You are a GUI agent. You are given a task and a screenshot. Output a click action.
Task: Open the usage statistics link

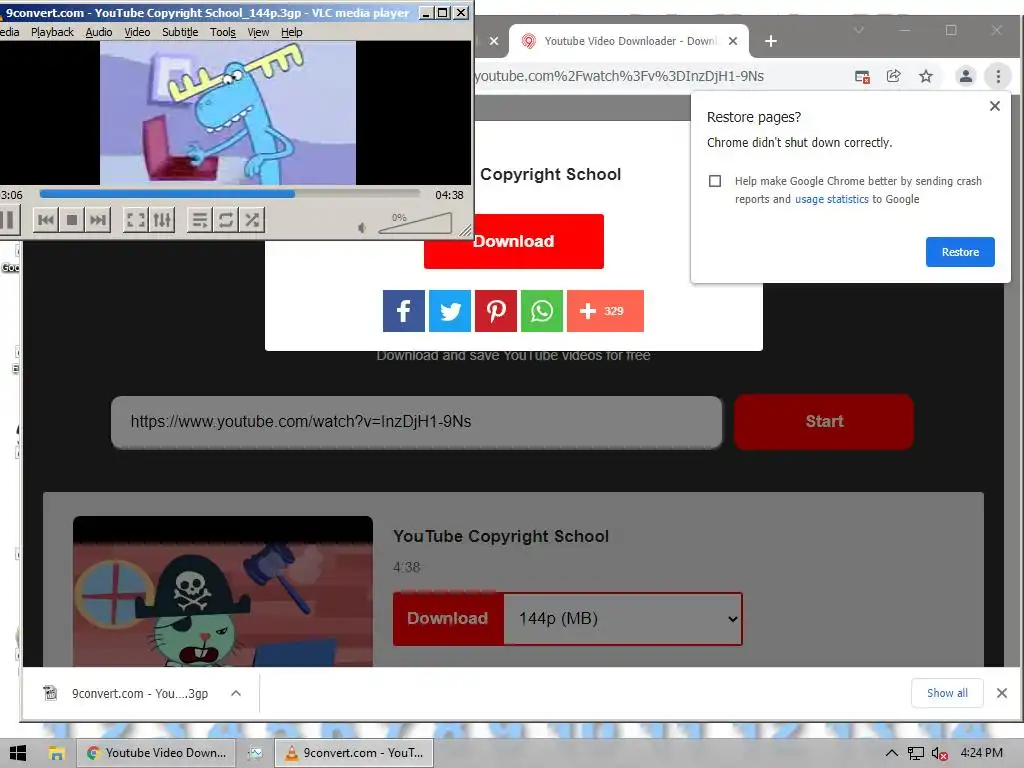click(831, 199)
